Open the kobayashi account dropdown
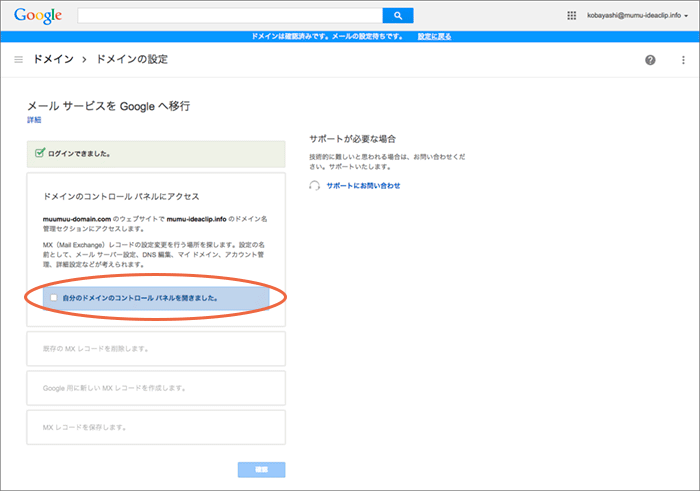700x491 pixels. click(637, 16)
